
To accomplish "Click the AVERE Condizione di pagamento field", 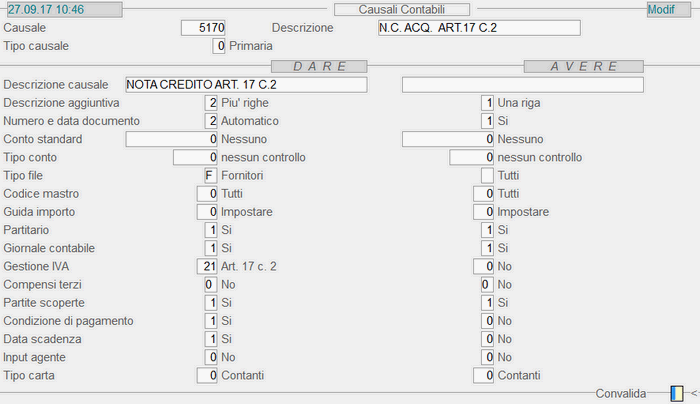I will 487,321.
